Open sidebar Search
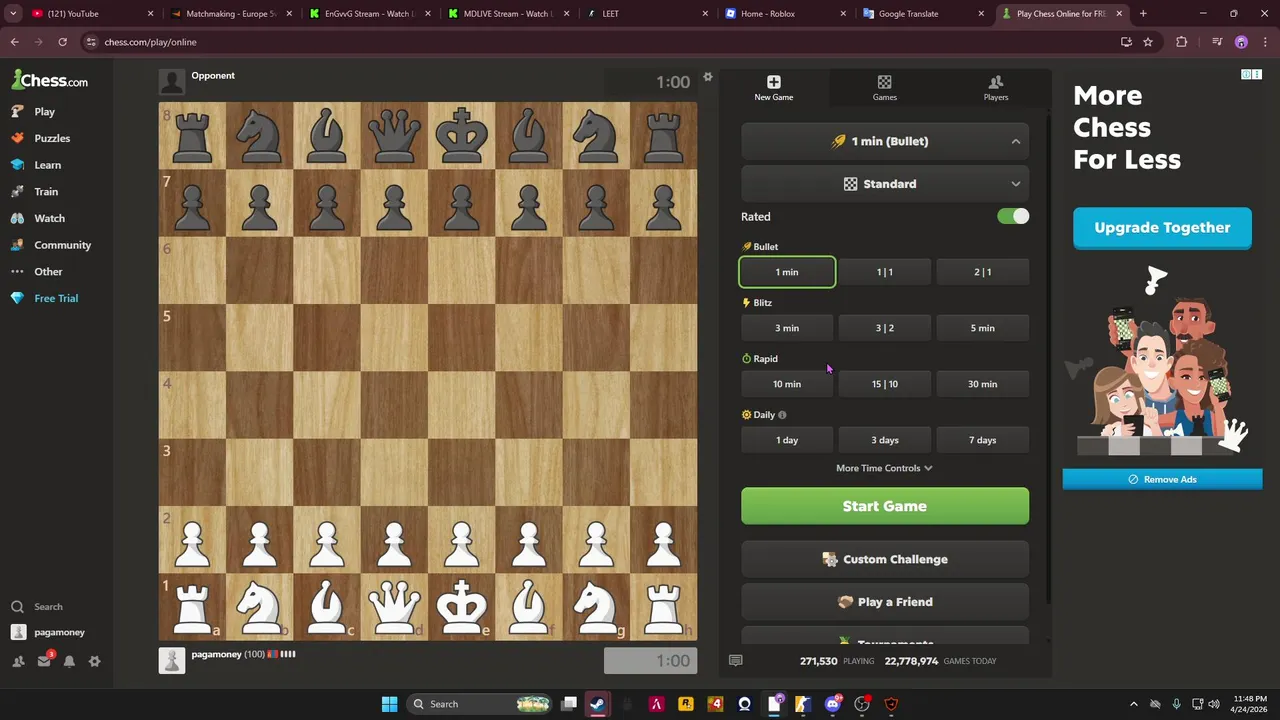The image size is (1280, 720). coord(37,607)
